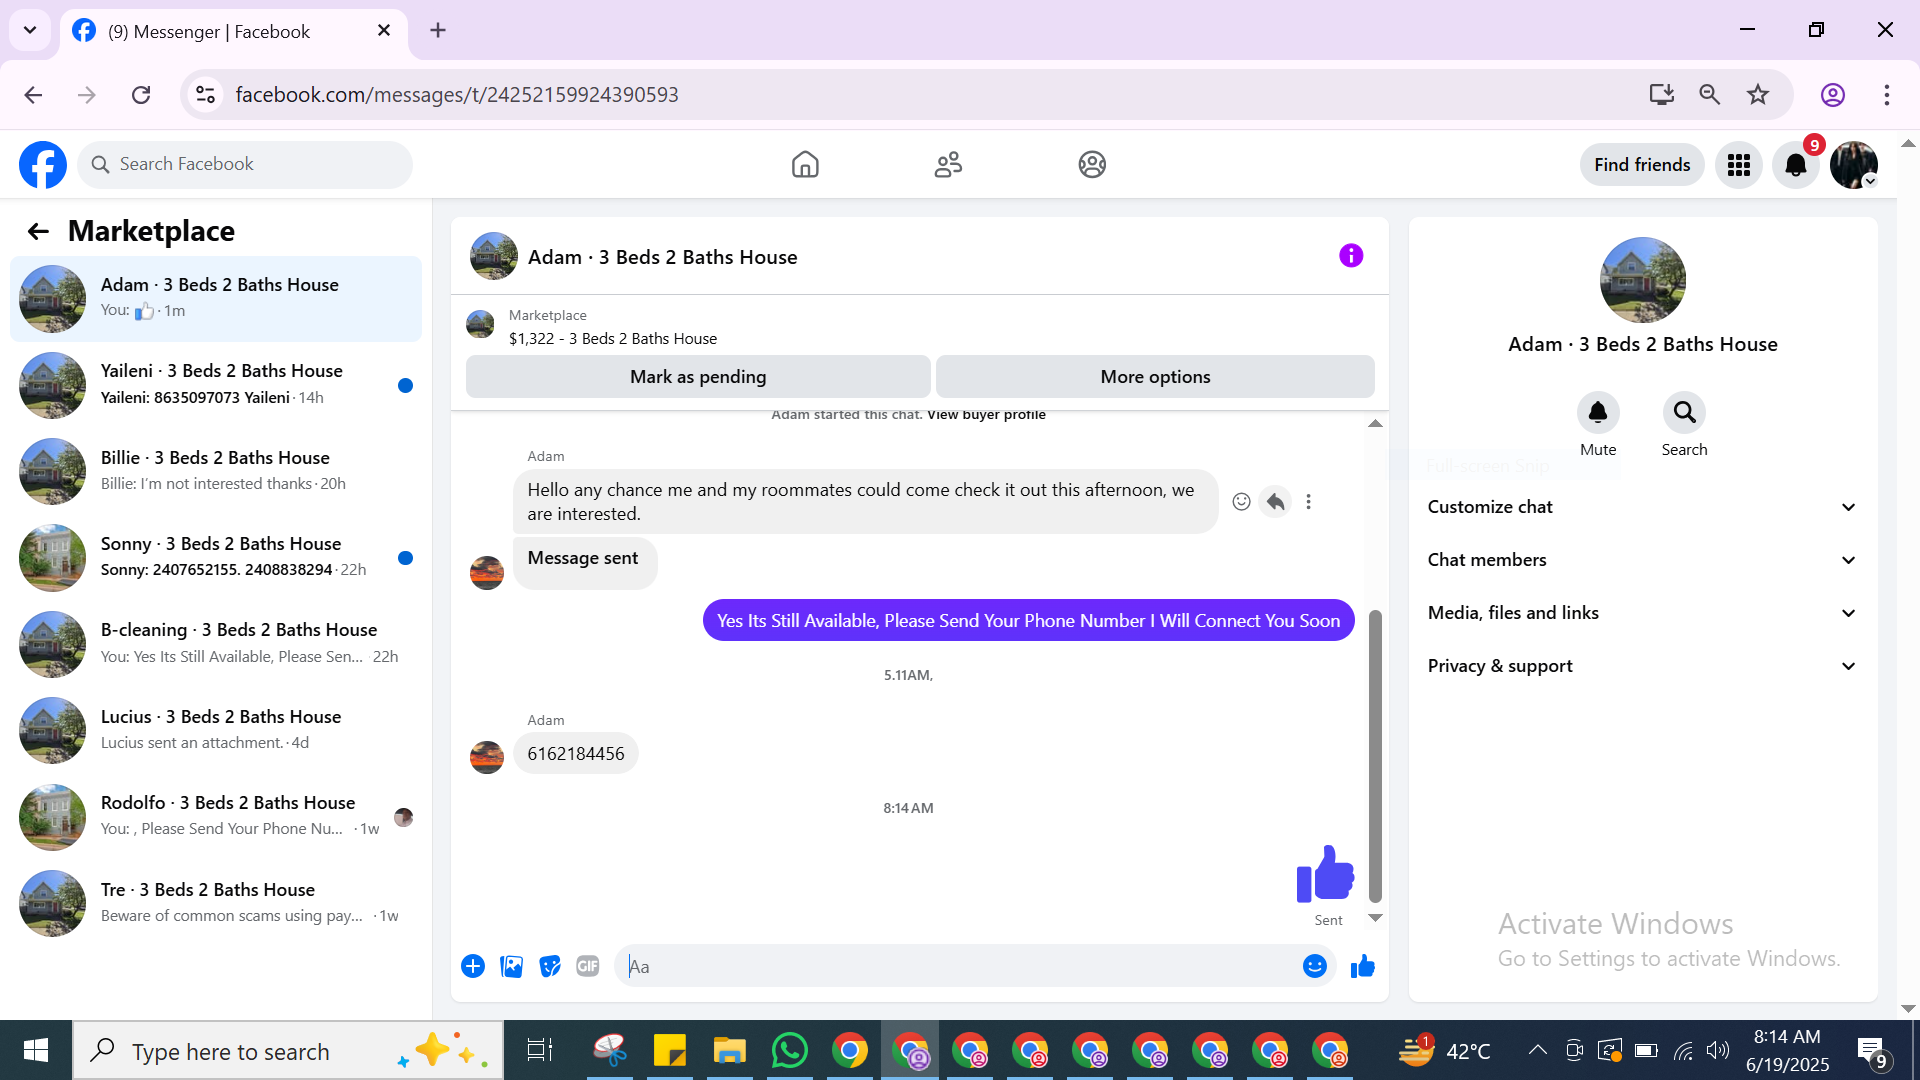This screenshot has width=1920, height=1080.
Task: Open Chrome profile icon
Action: point(1832,95)
